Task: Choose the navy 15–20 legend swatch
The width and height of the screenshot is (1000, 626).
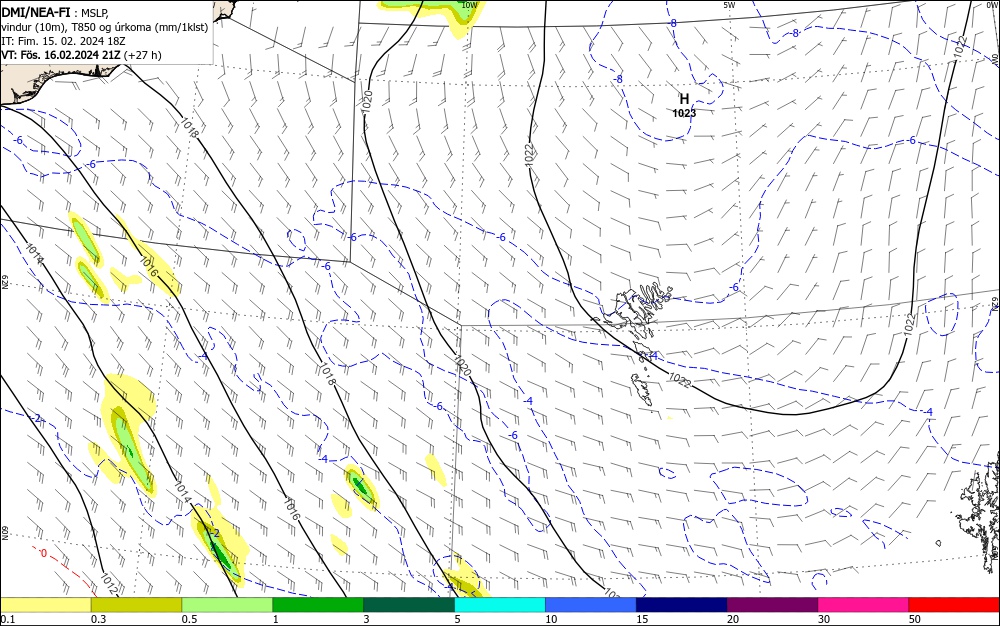Action: click(682, 605)
